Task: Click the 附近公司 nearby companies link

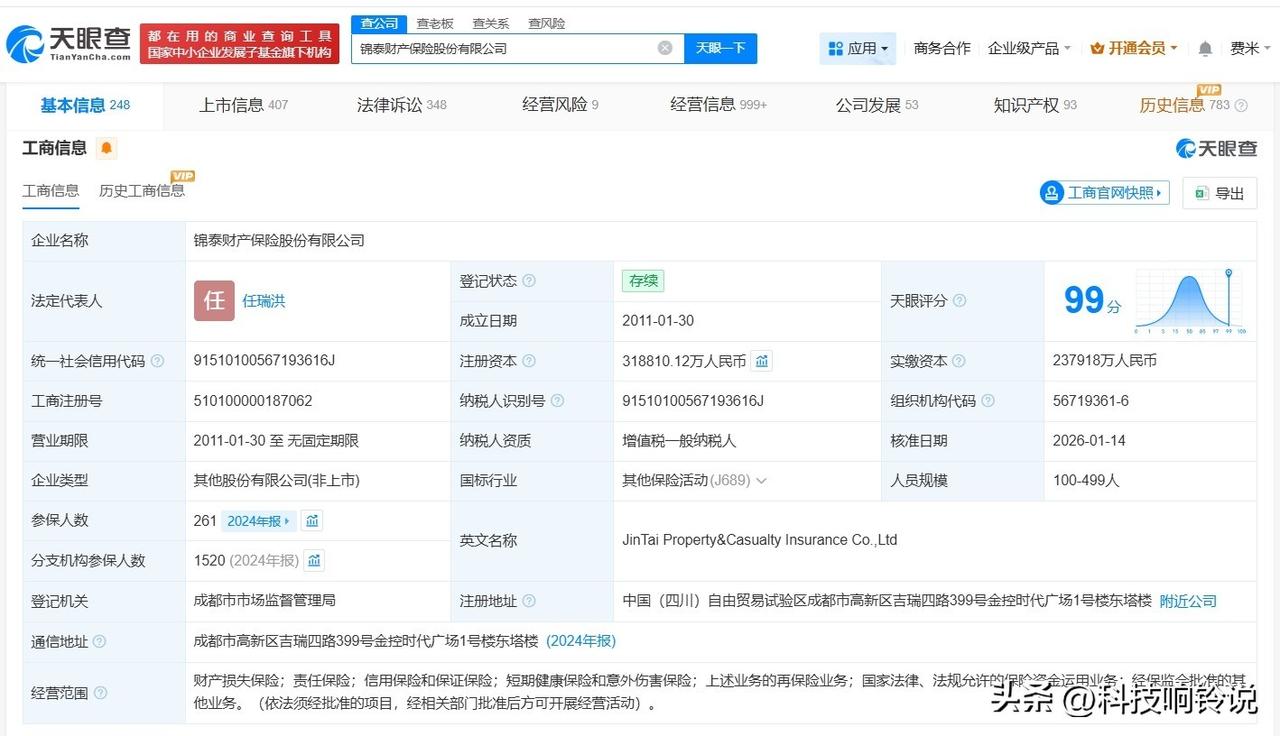Action: click(1188, 601)
